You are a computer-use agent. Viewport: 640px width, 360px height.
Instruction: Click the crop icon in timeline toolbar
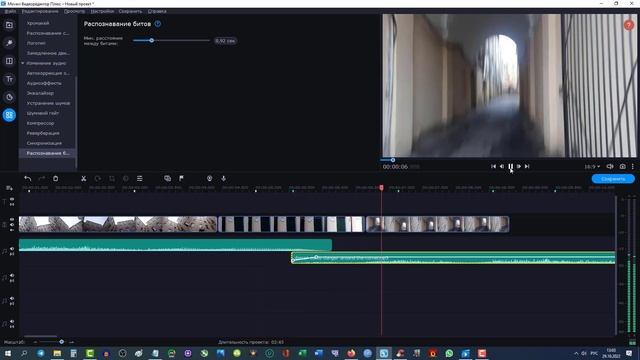click(x=112, y=178)
